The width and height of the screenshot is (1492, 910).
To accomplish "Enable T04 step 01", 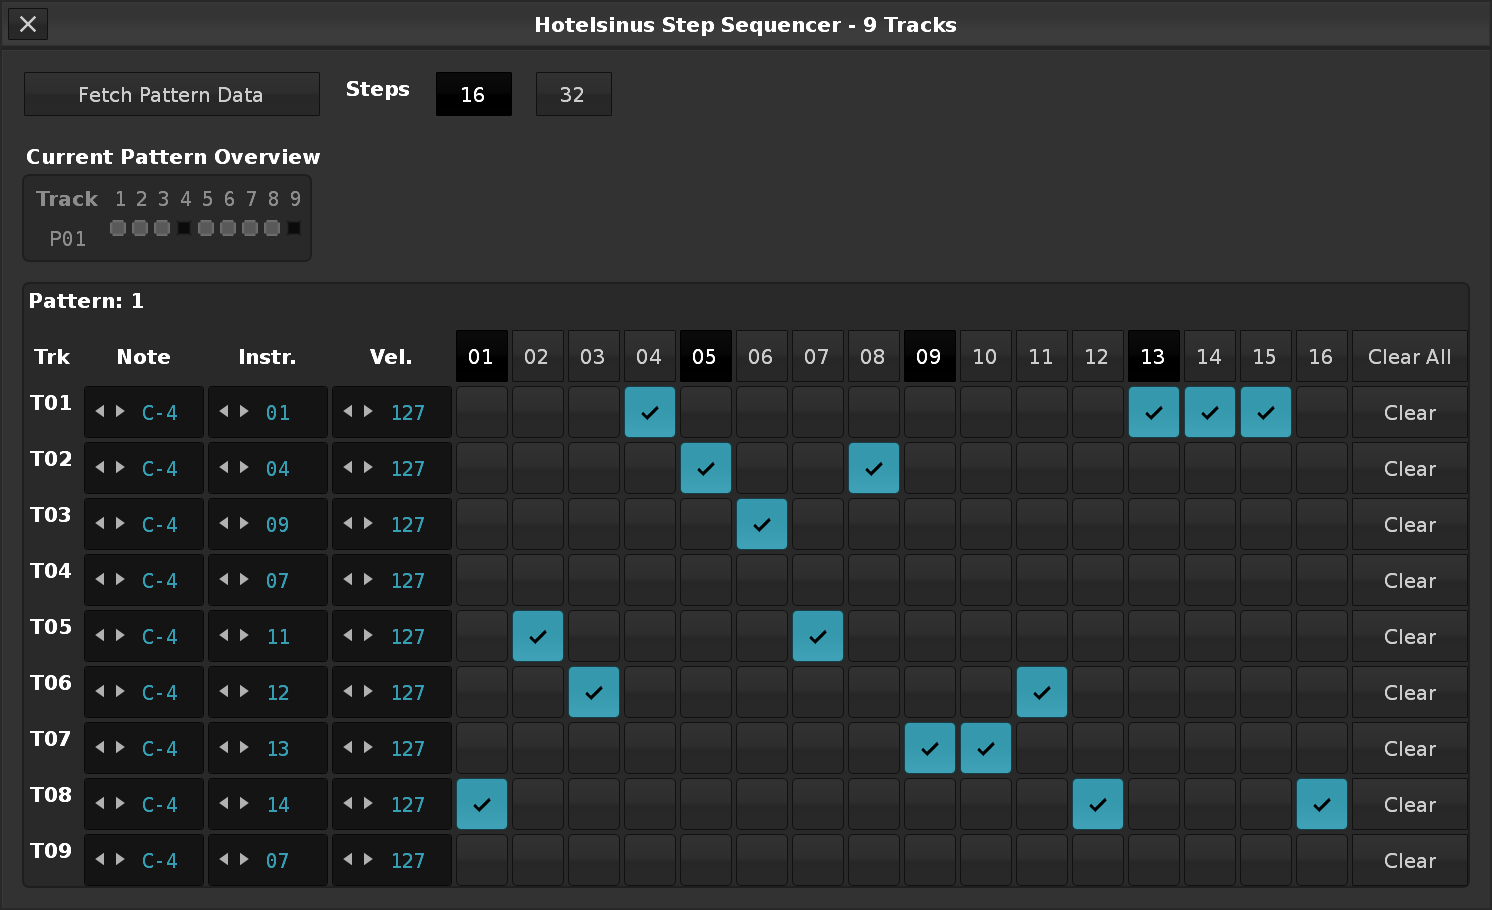I will point(482,580).
